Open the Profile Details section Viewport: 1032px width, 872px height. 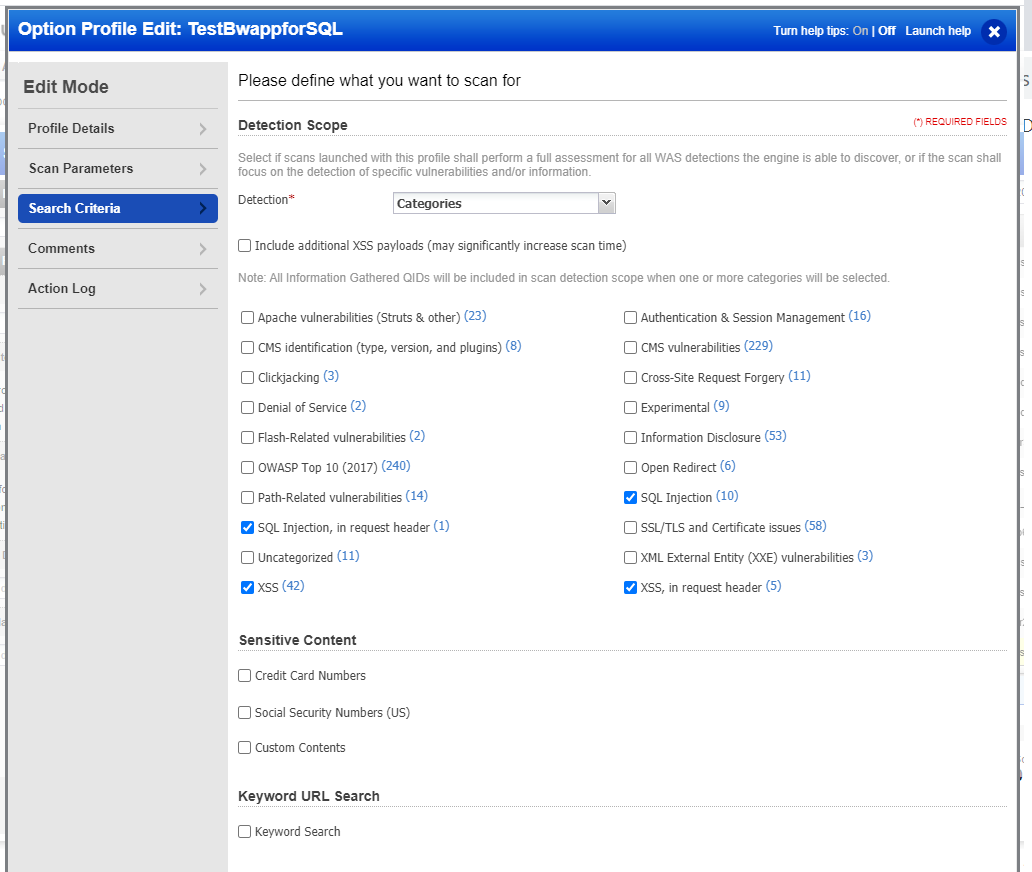click(118, 128)
